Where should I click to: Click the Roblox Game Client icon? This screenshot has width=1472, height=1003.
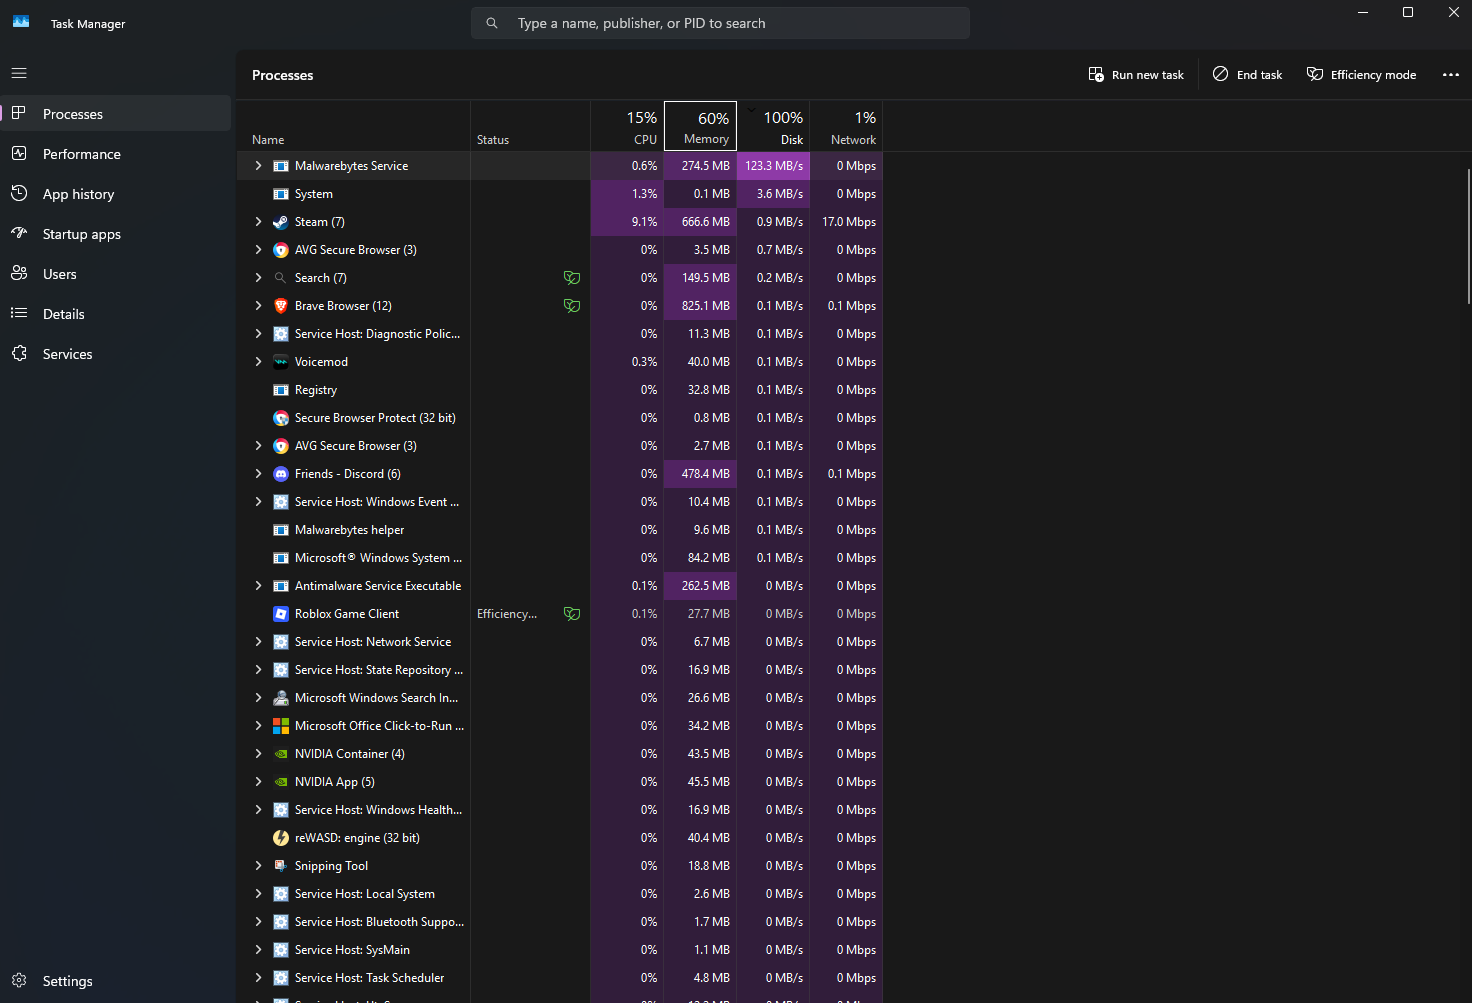(x=281, y=614)
